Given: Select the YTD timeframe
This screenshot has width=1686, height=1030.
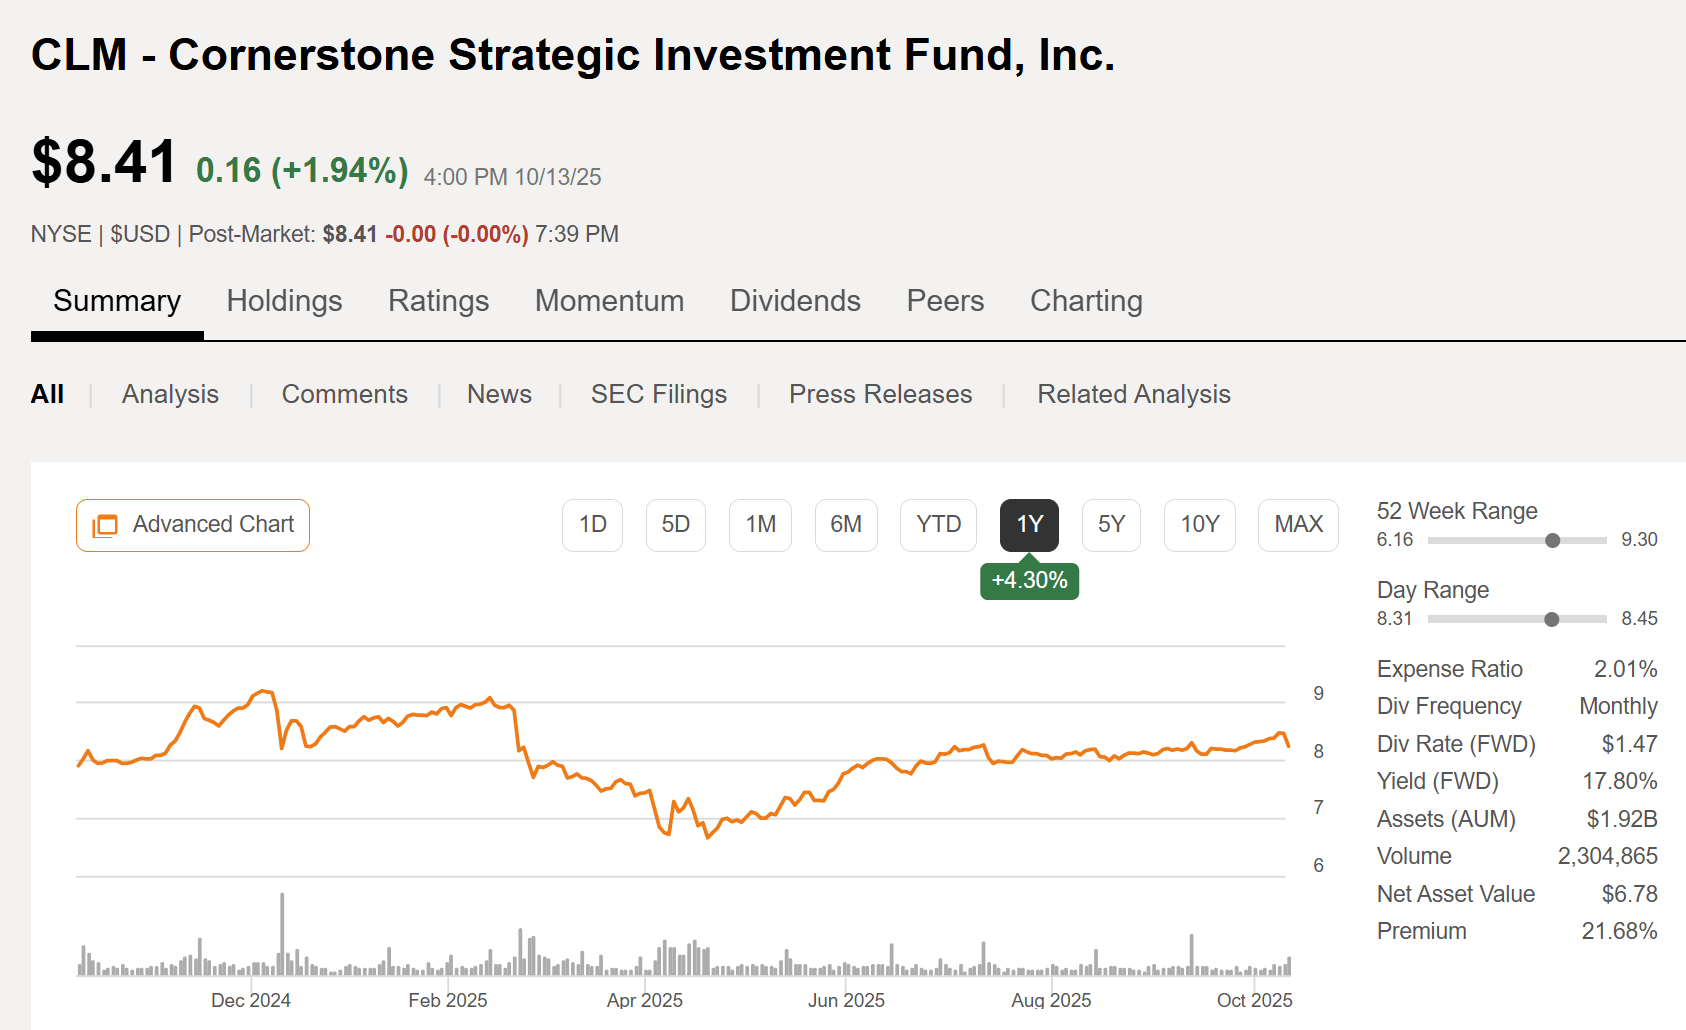Looking at the screenshot, I should 938,524.
